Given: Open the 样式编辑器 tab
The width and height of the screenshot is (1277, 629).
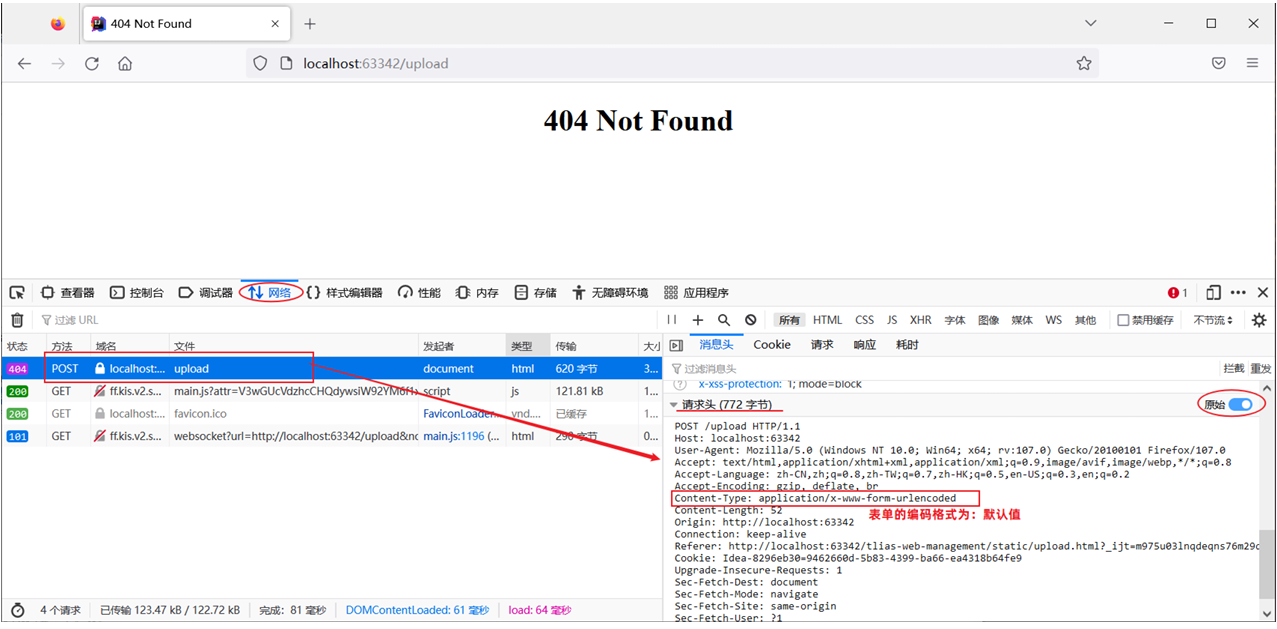Looking at the screenshot, I should [x=344, y=293].
